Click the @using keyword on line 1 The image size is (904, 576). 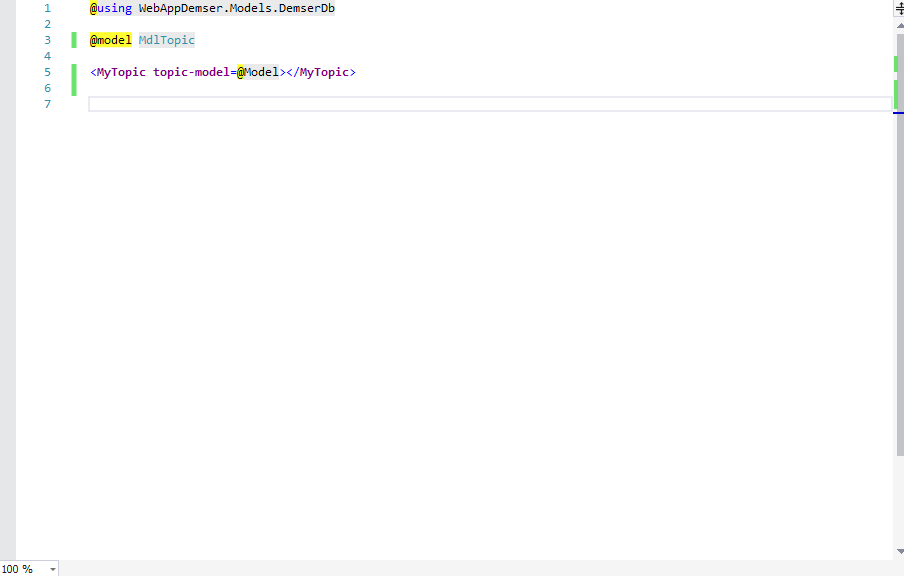click(x=111, y=8)
